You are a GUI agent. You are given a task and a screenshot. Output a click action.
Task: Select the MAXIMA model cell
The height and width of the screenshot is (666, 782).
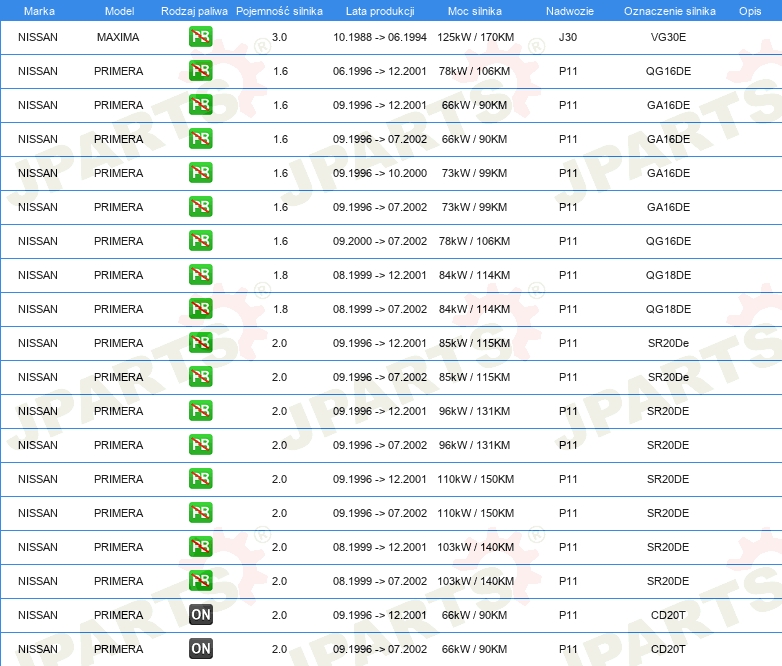pyautogui.click(x=118, y=37)
